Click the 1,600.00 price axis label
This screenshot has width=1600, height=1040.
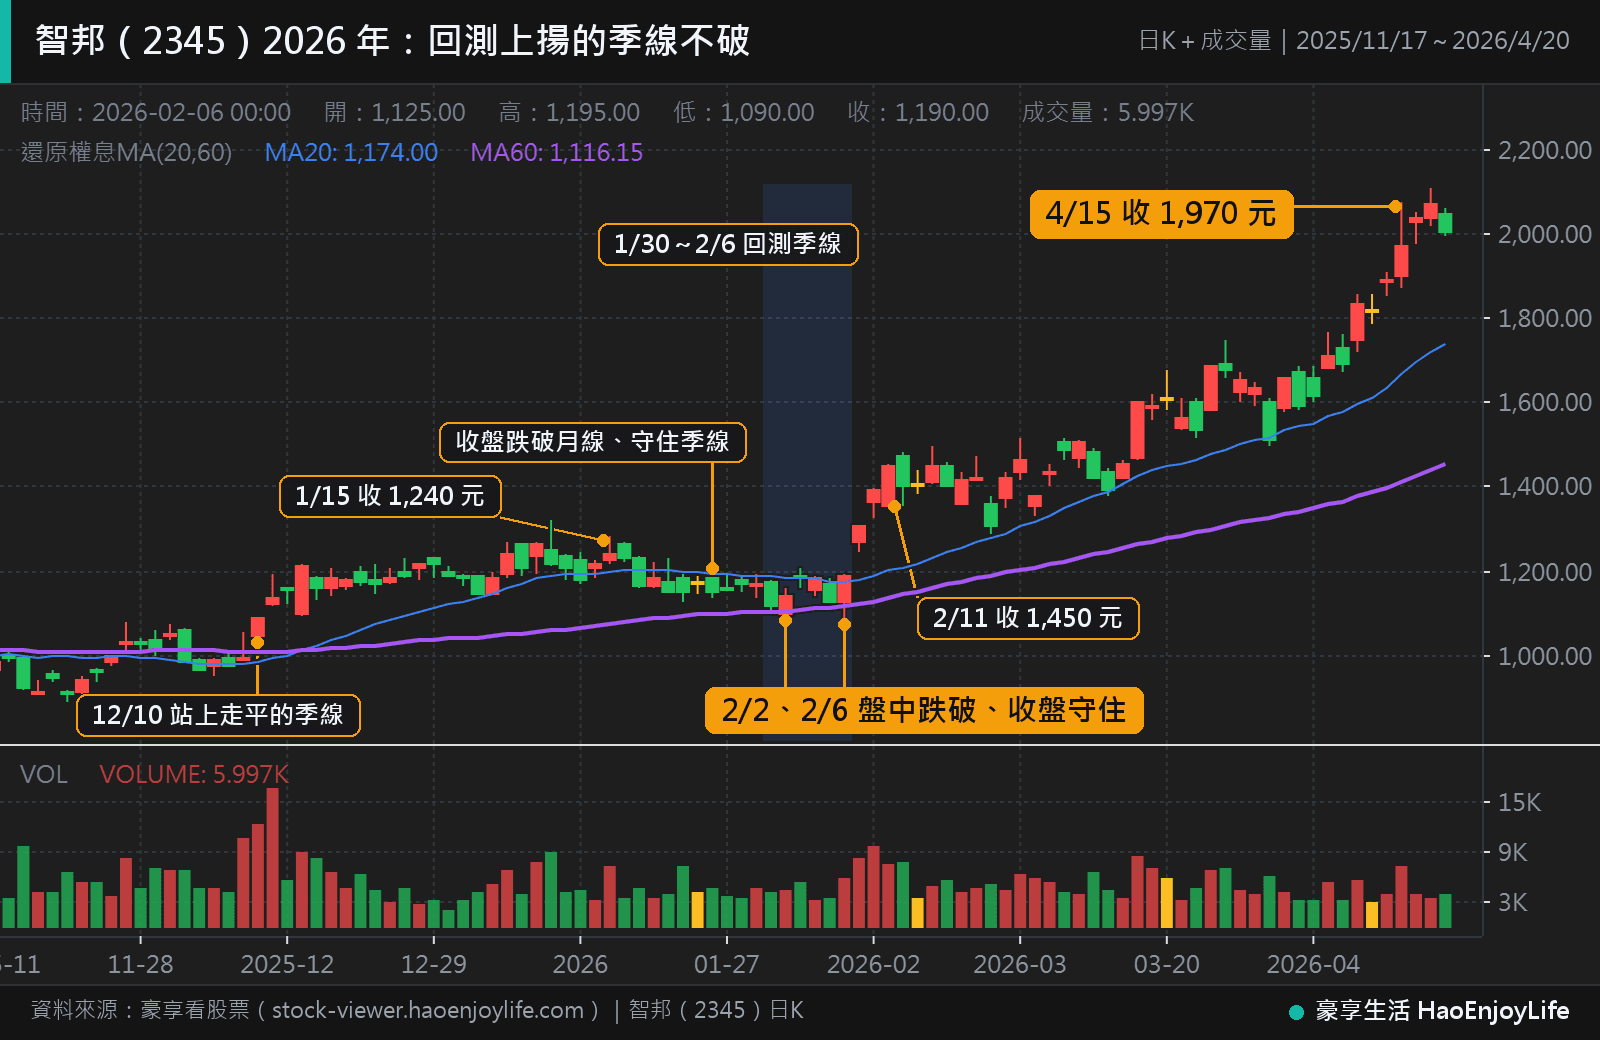pos(1544,402)
